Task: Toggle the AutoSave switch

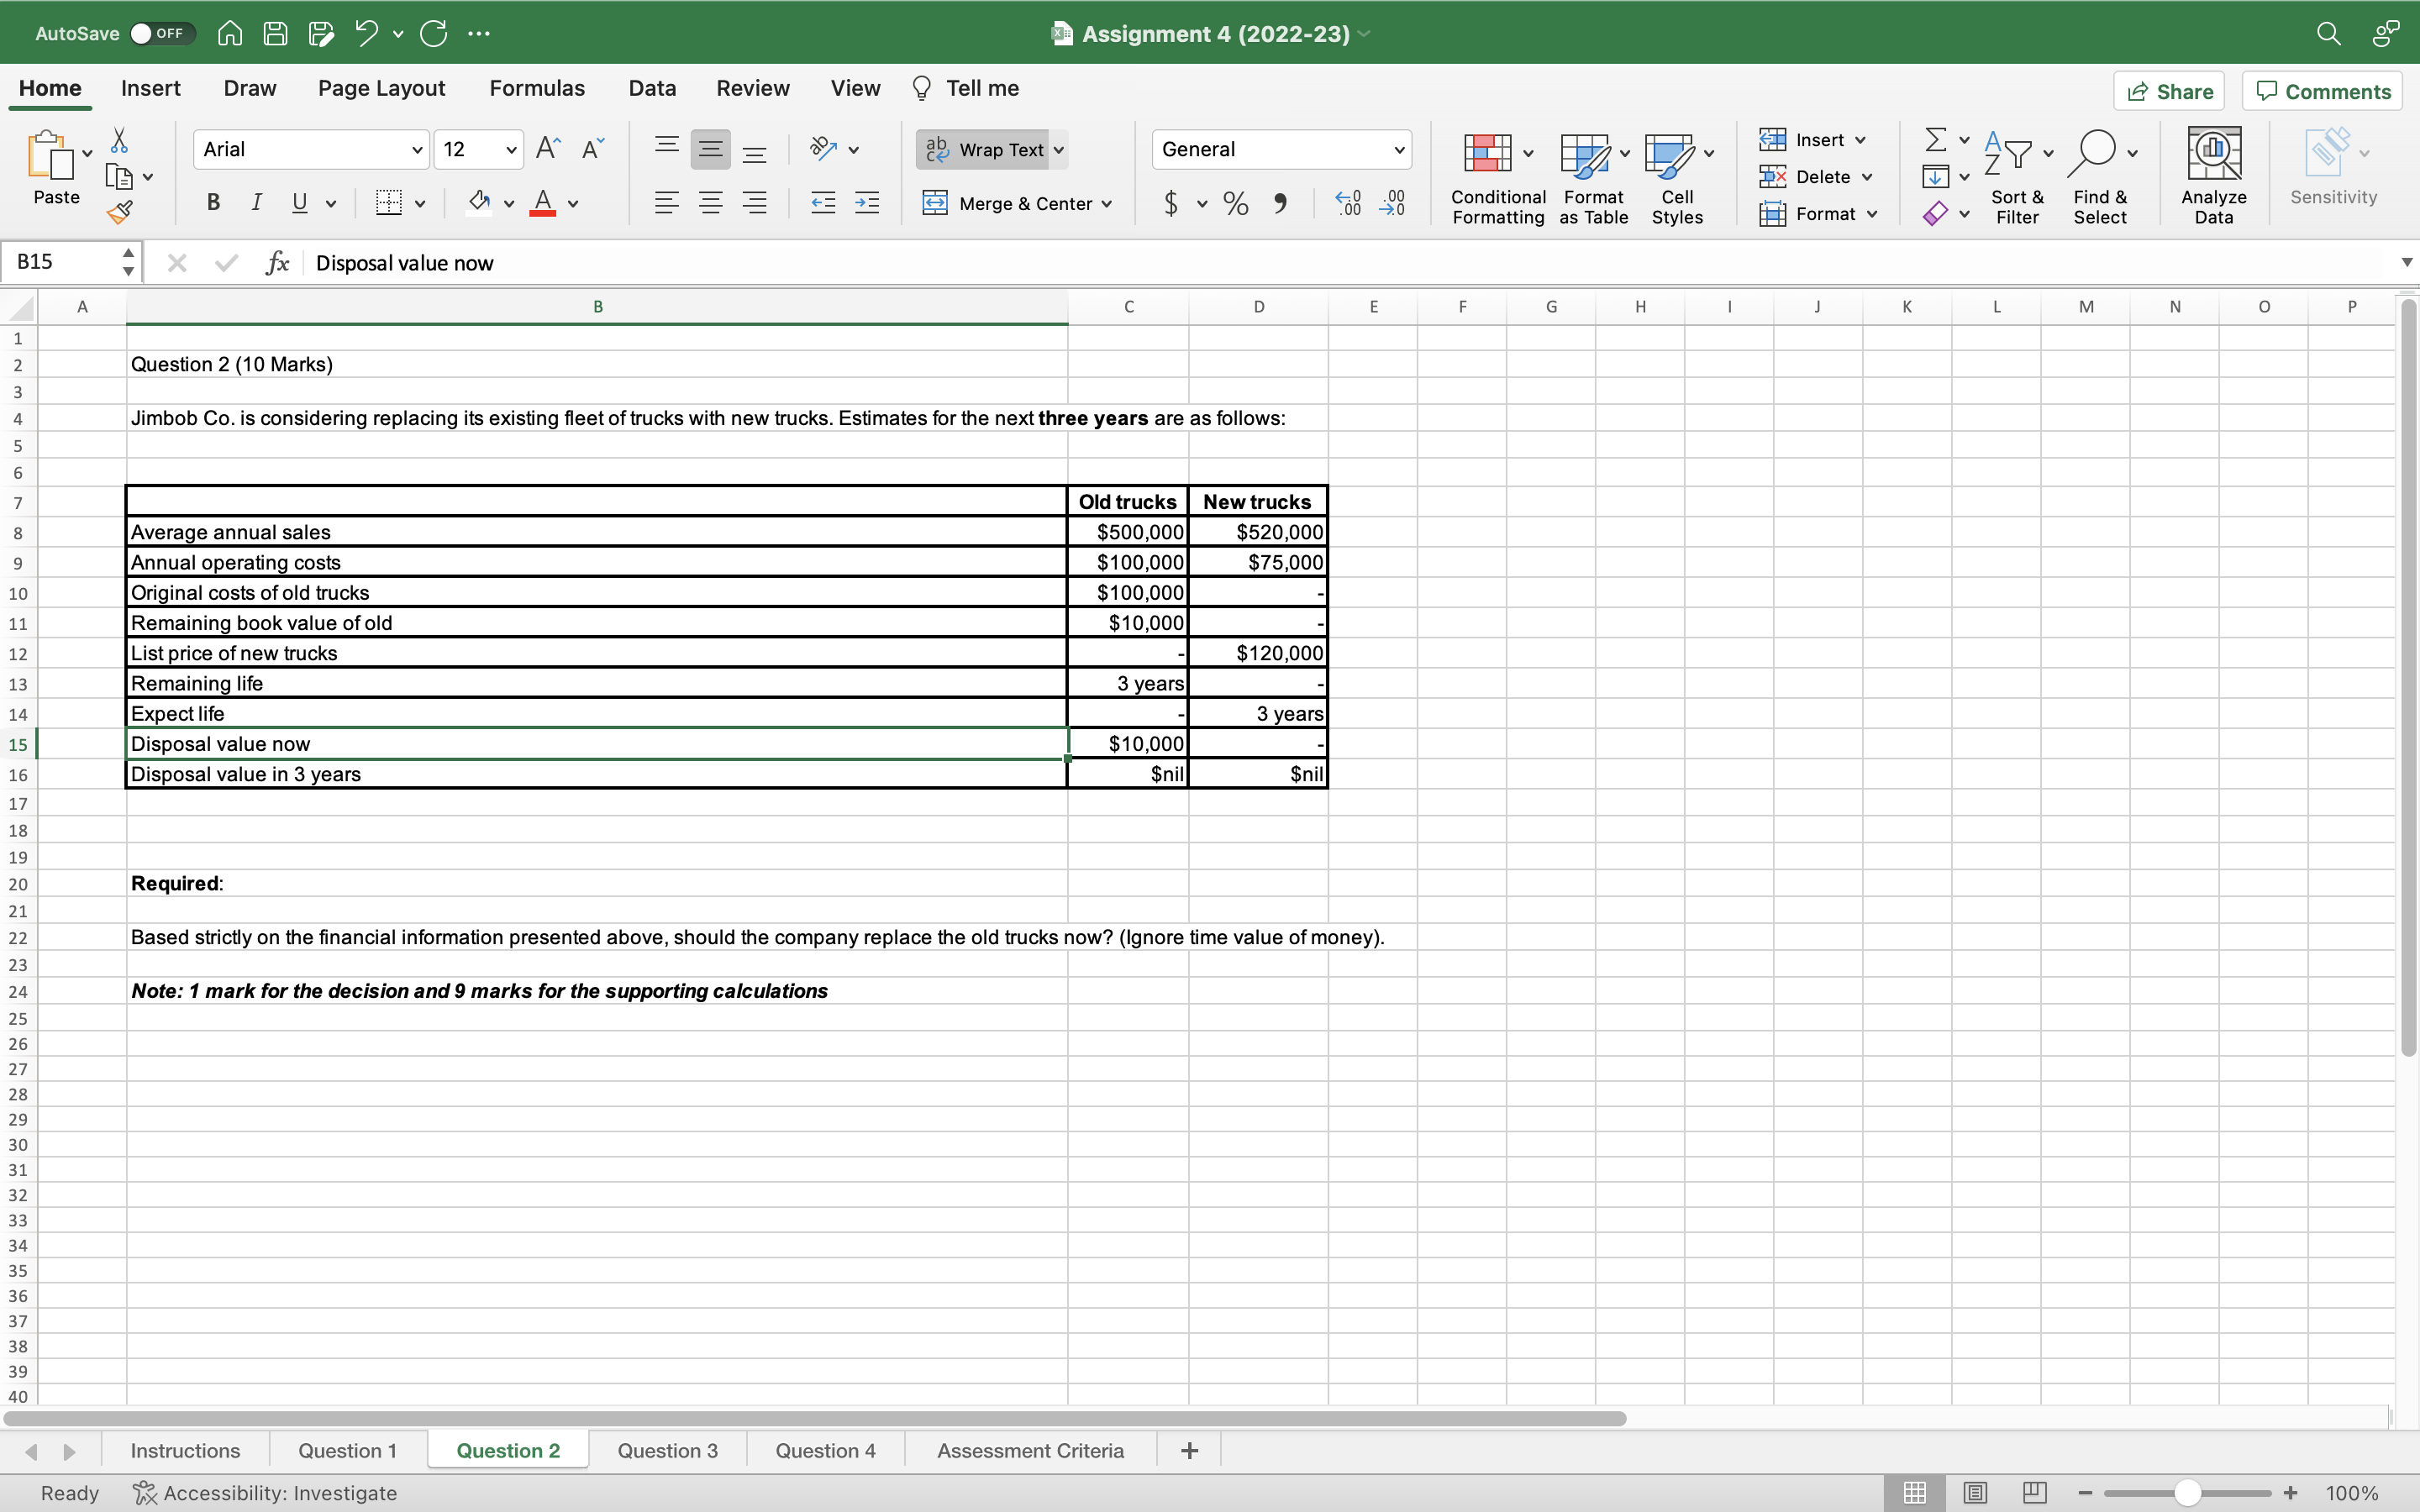Action: (x=162, y=34)
